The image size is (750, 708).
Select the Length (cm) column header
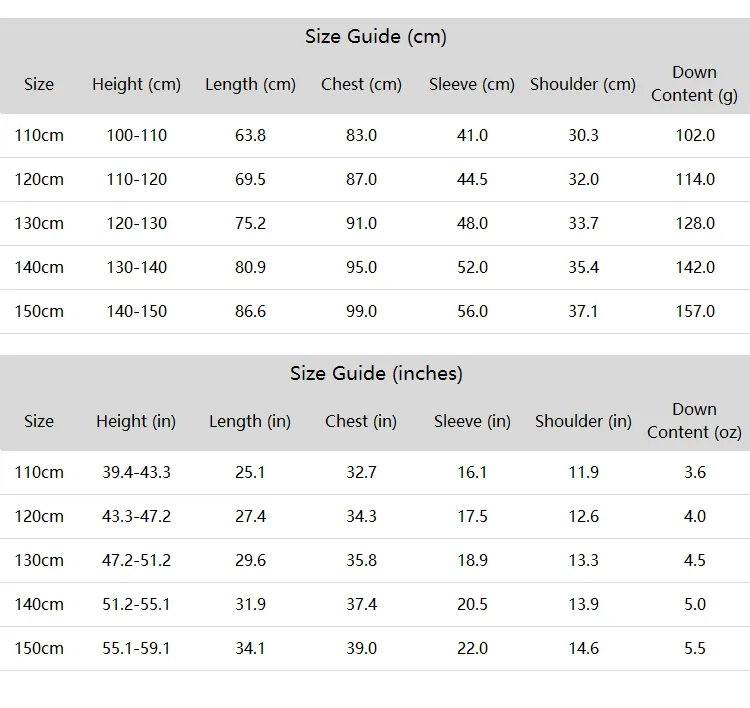click(250, 84)
